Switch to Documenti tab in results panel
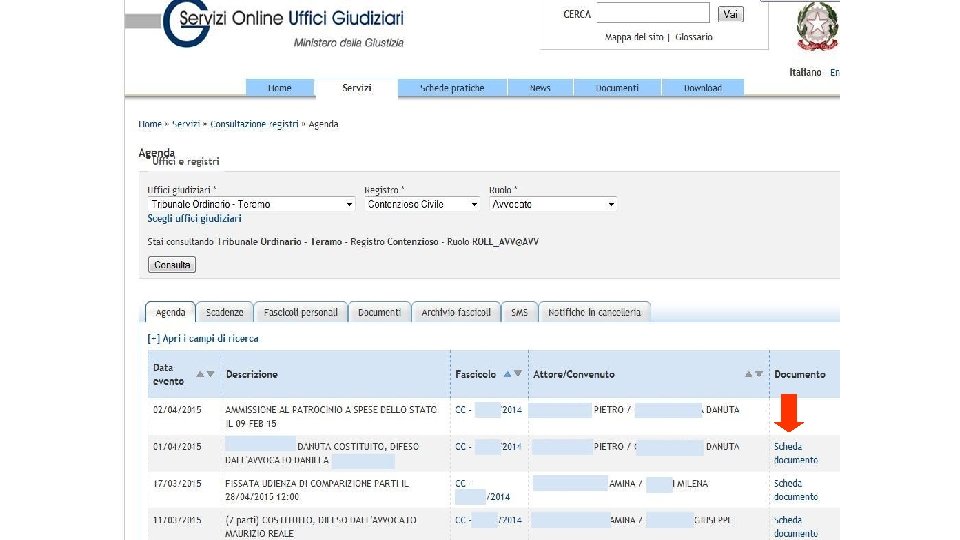This screenshot has height=540, width=960. [380, 312]
